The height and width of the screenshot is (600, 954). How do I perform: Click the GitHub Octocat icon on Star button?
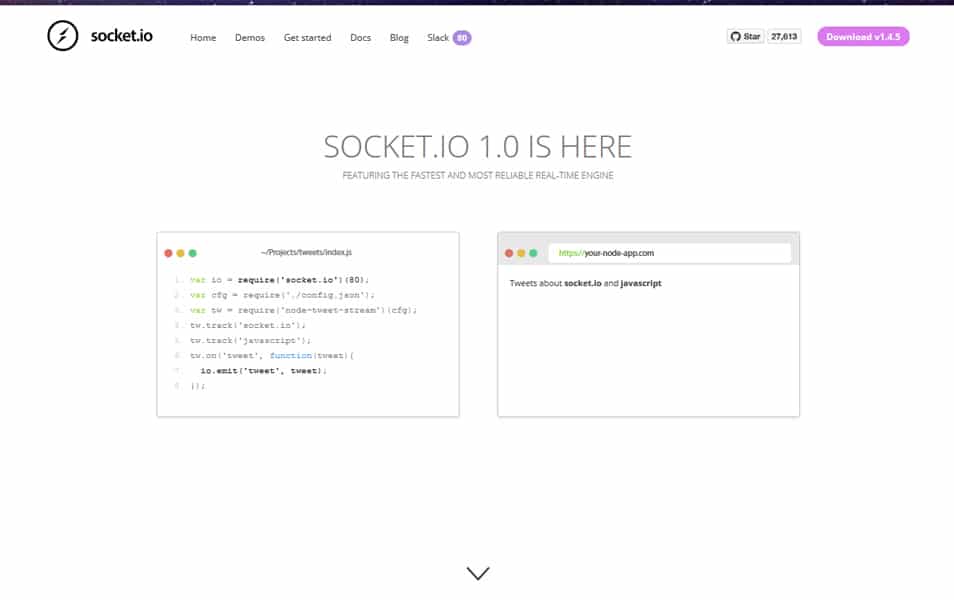tap(739, 35)
